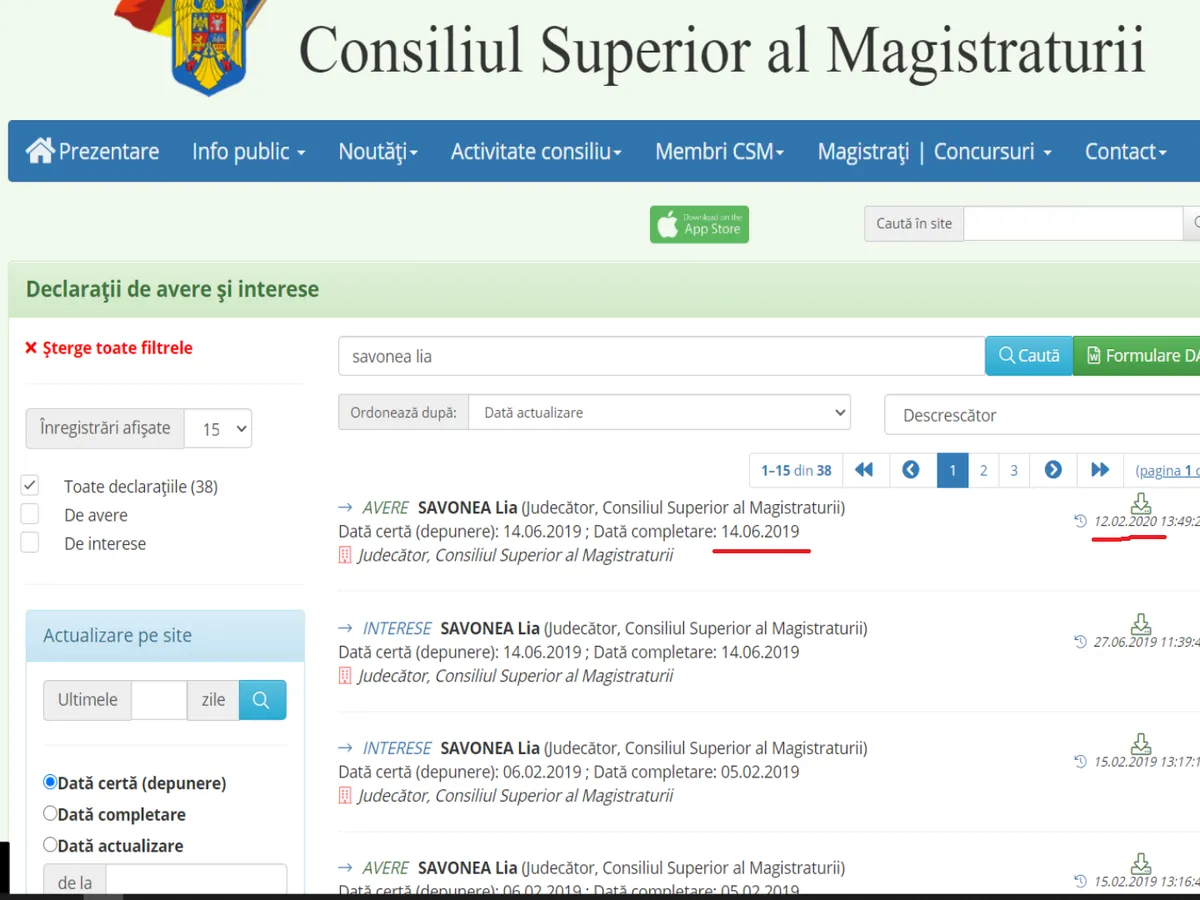Jump to last page double-arrow icon
Viewport: 1200px width, 900px height.
[1100, 470]
